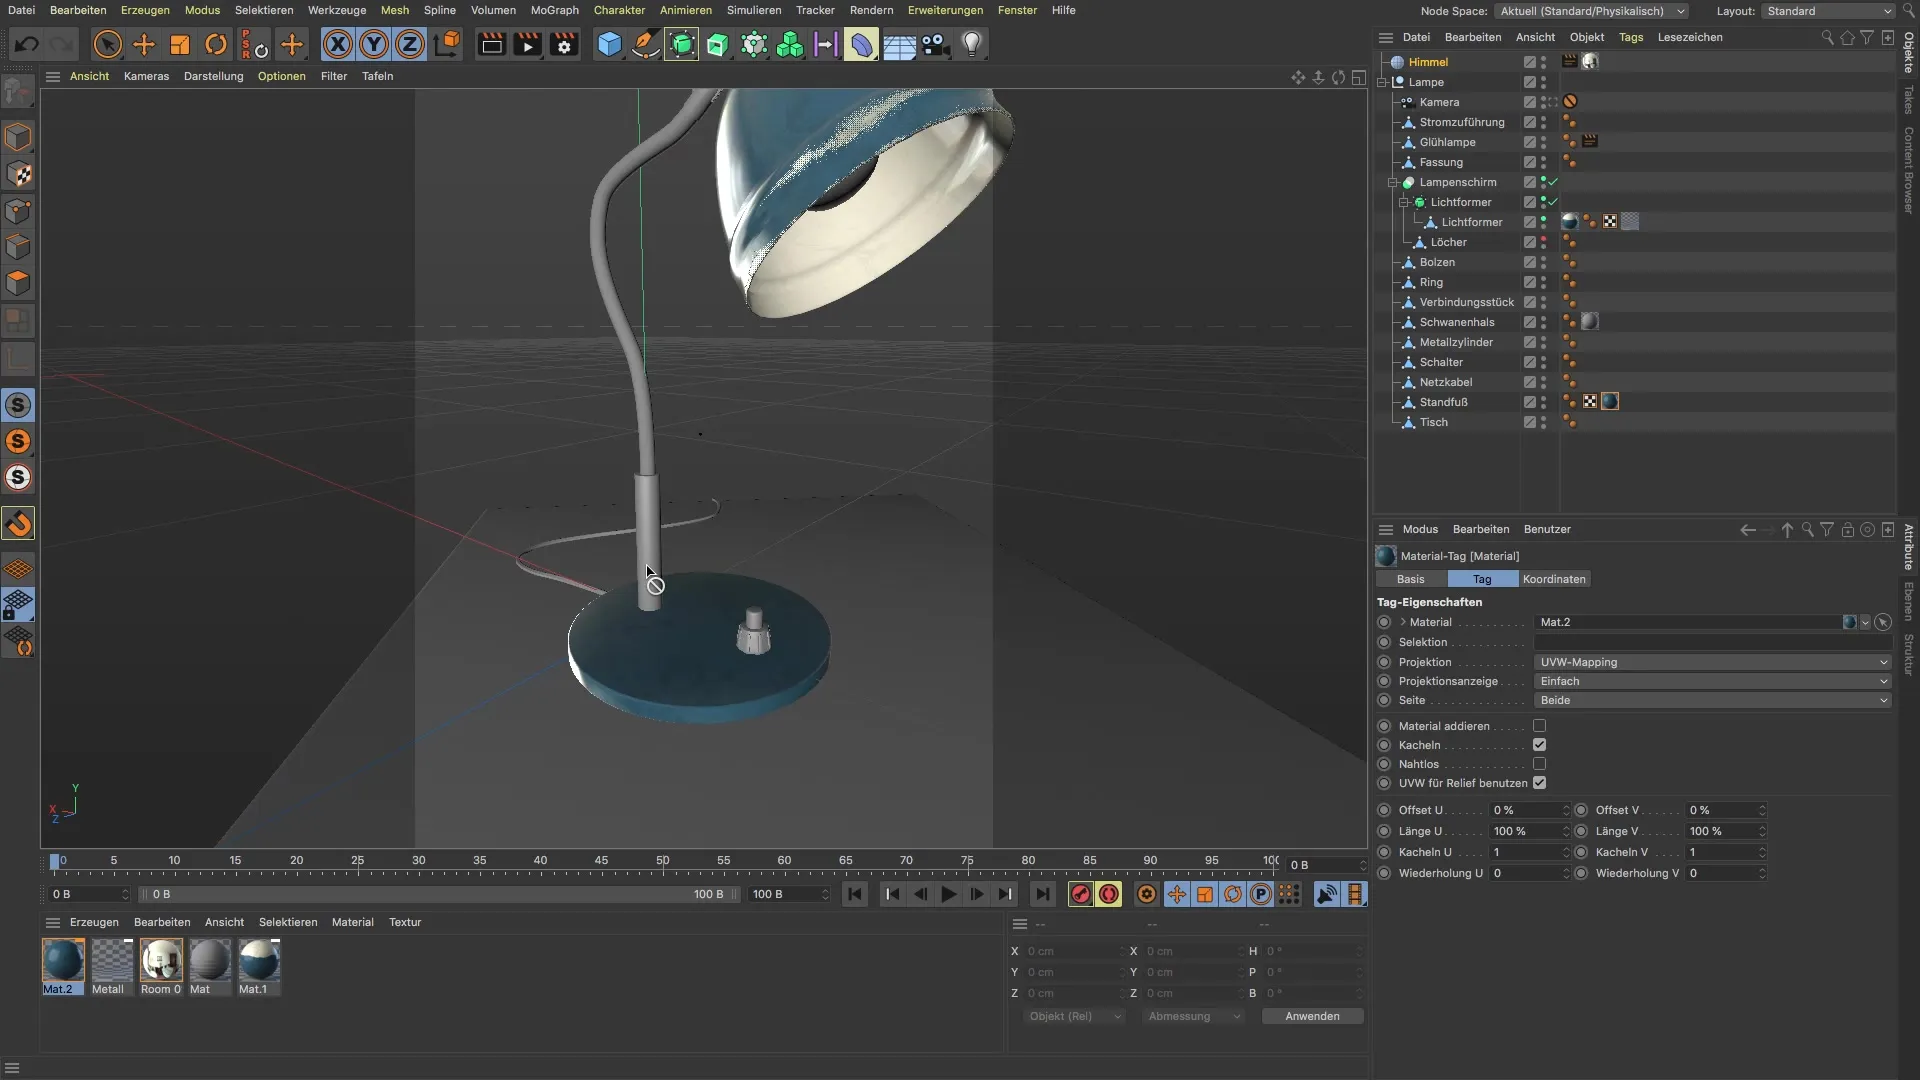The height and width of the screenshot is (1080, 1920).
Task: Click the magnet-style Axis tool icon
Action: pyautogui.click(x=19, y=524)
